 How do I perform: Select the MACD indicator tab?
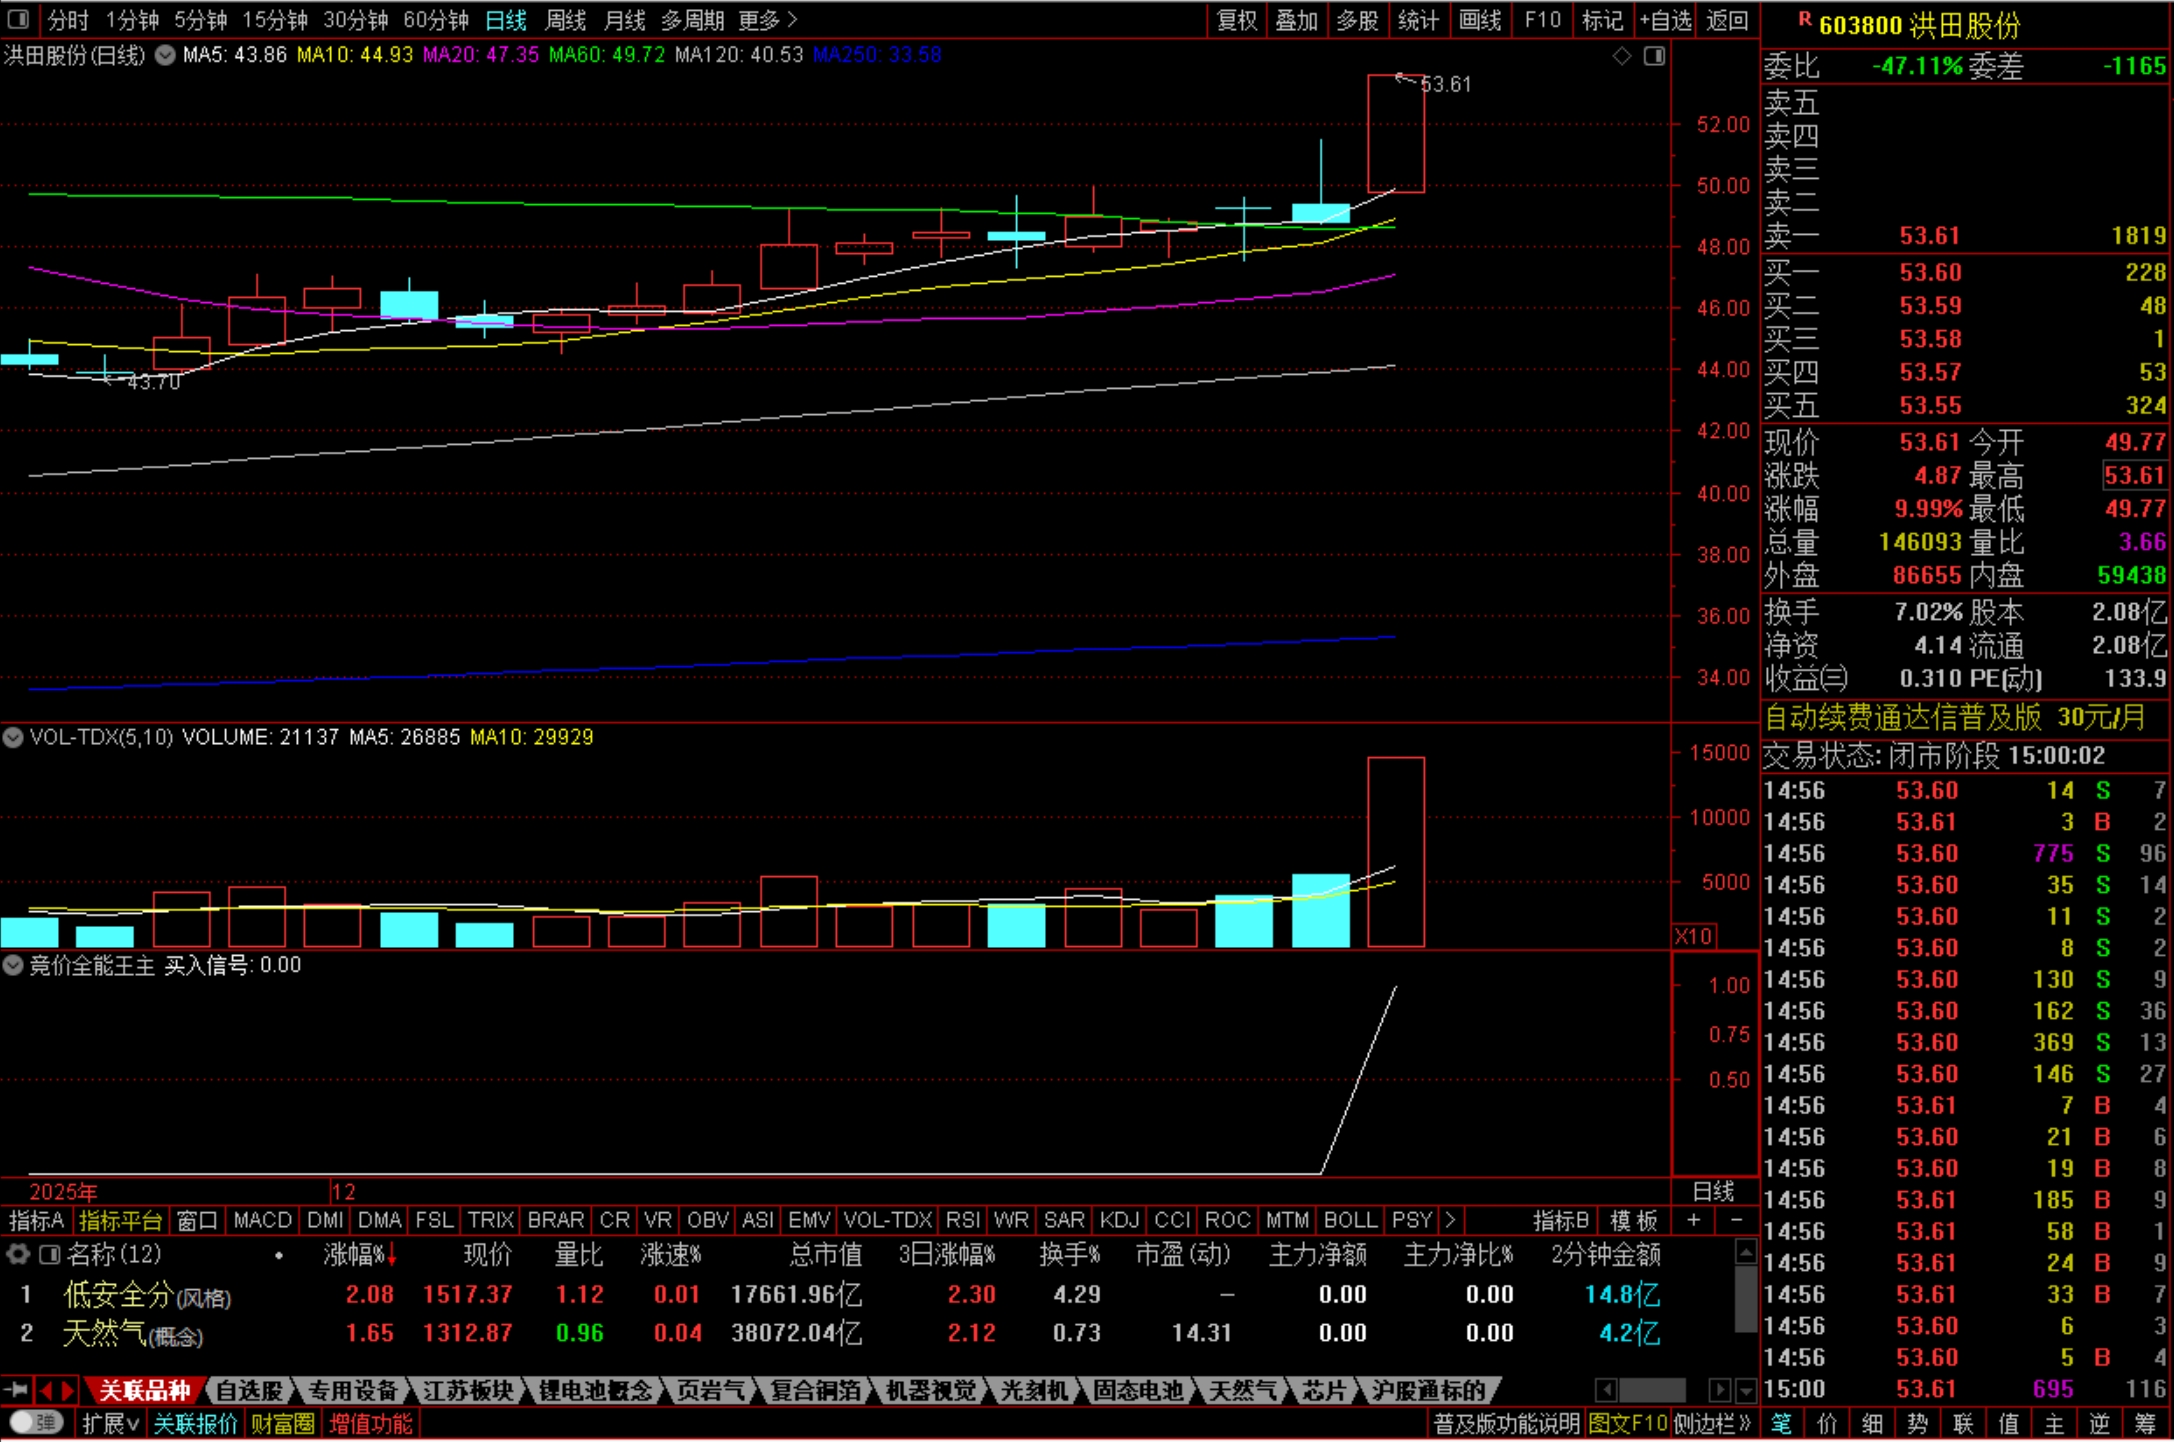[x=262, y=1220]
